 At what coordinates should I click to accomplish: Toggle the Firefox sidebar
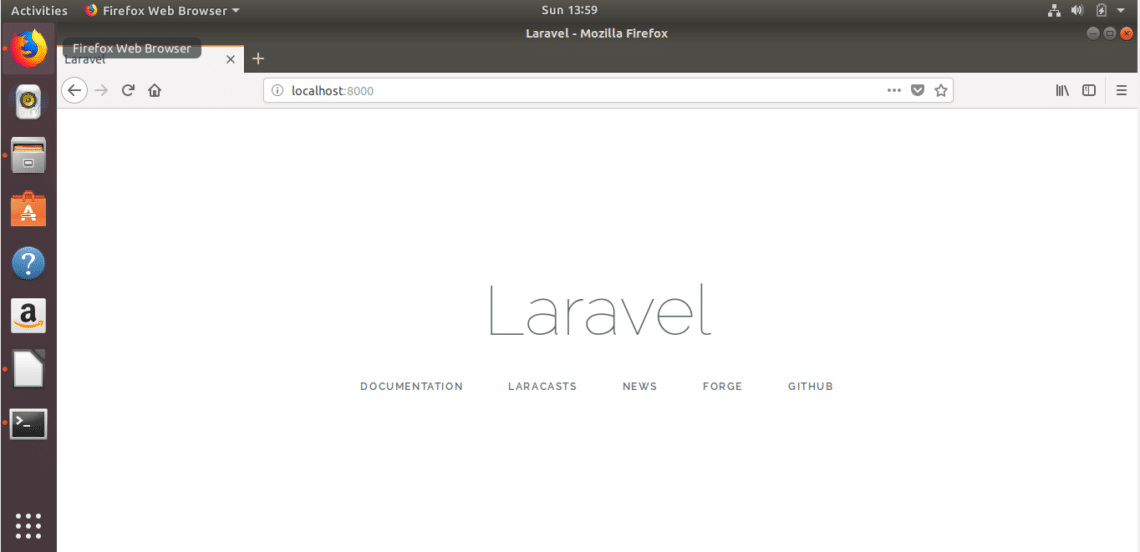(x=1089, y=90)
